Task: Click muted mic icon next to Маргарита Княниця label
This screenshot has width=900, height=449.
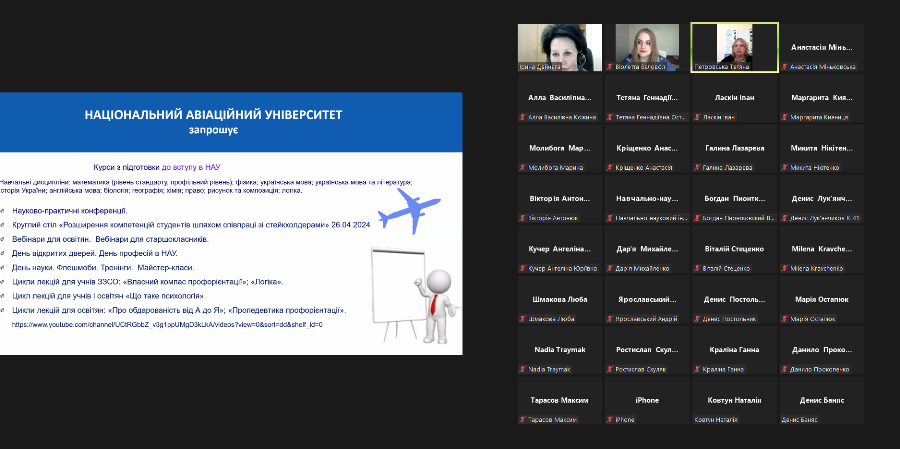Action: pos(785,117)
